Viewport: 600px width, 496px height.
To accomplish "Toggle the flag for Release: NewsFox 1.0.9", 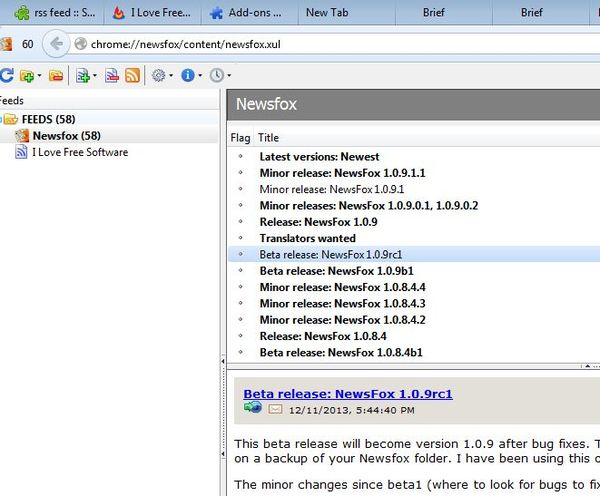I will point(240,222).
